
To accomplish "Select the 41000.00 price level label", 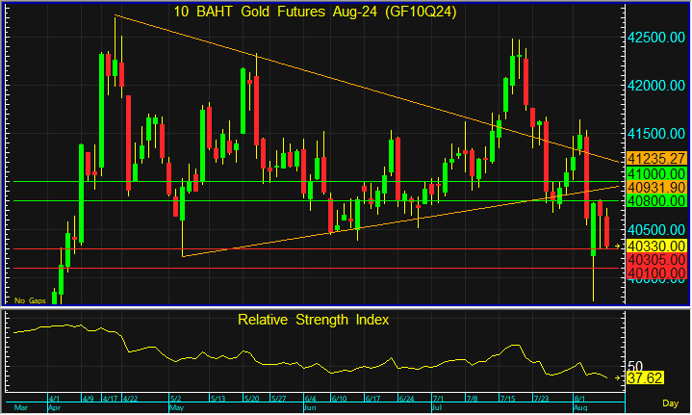I will (x=656, y=173).
